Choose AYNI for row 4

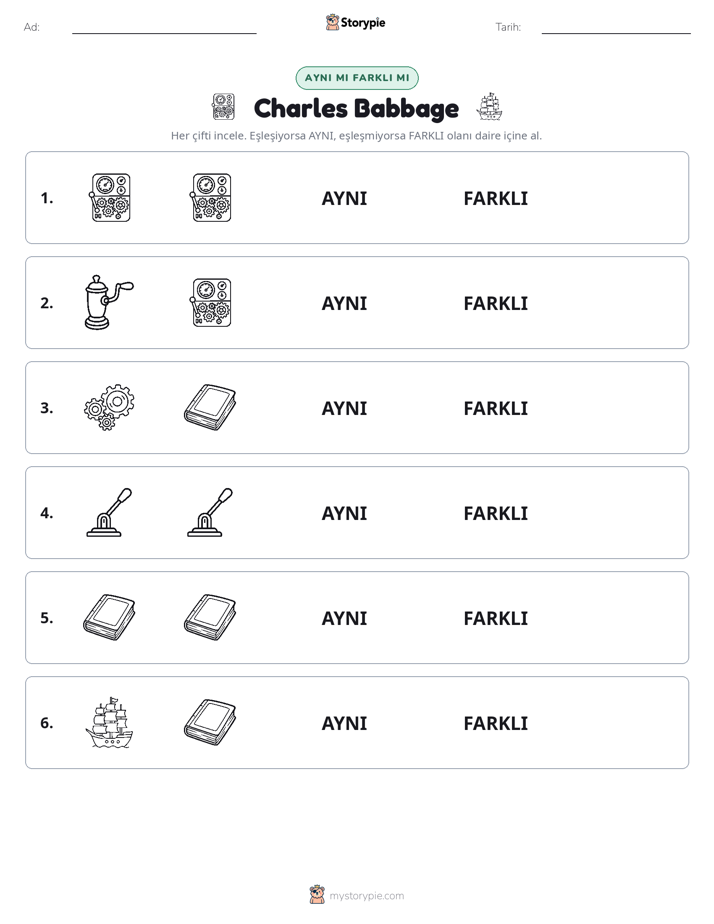coord(344,513)
